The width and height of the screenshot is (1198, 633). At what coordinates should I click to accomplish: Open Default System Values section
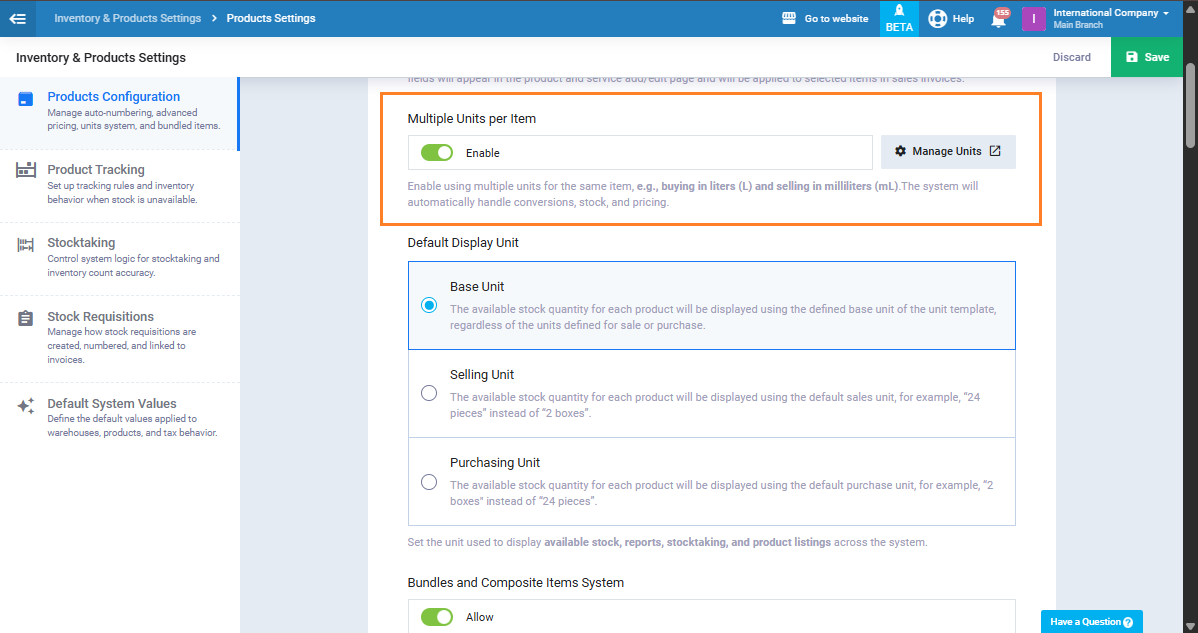tap(112, 404)
